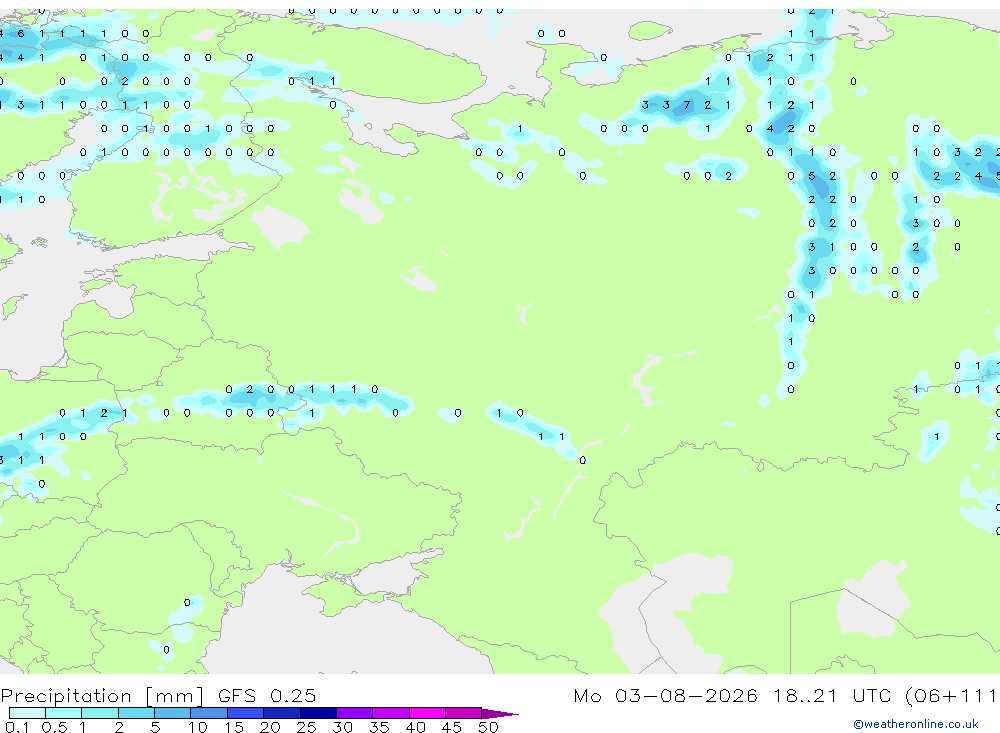Image resolution: width=1000 pixels, height=733 pixels.
Task: Select the 20–25 mm dark blue swatch
Action: click(282, 713)
